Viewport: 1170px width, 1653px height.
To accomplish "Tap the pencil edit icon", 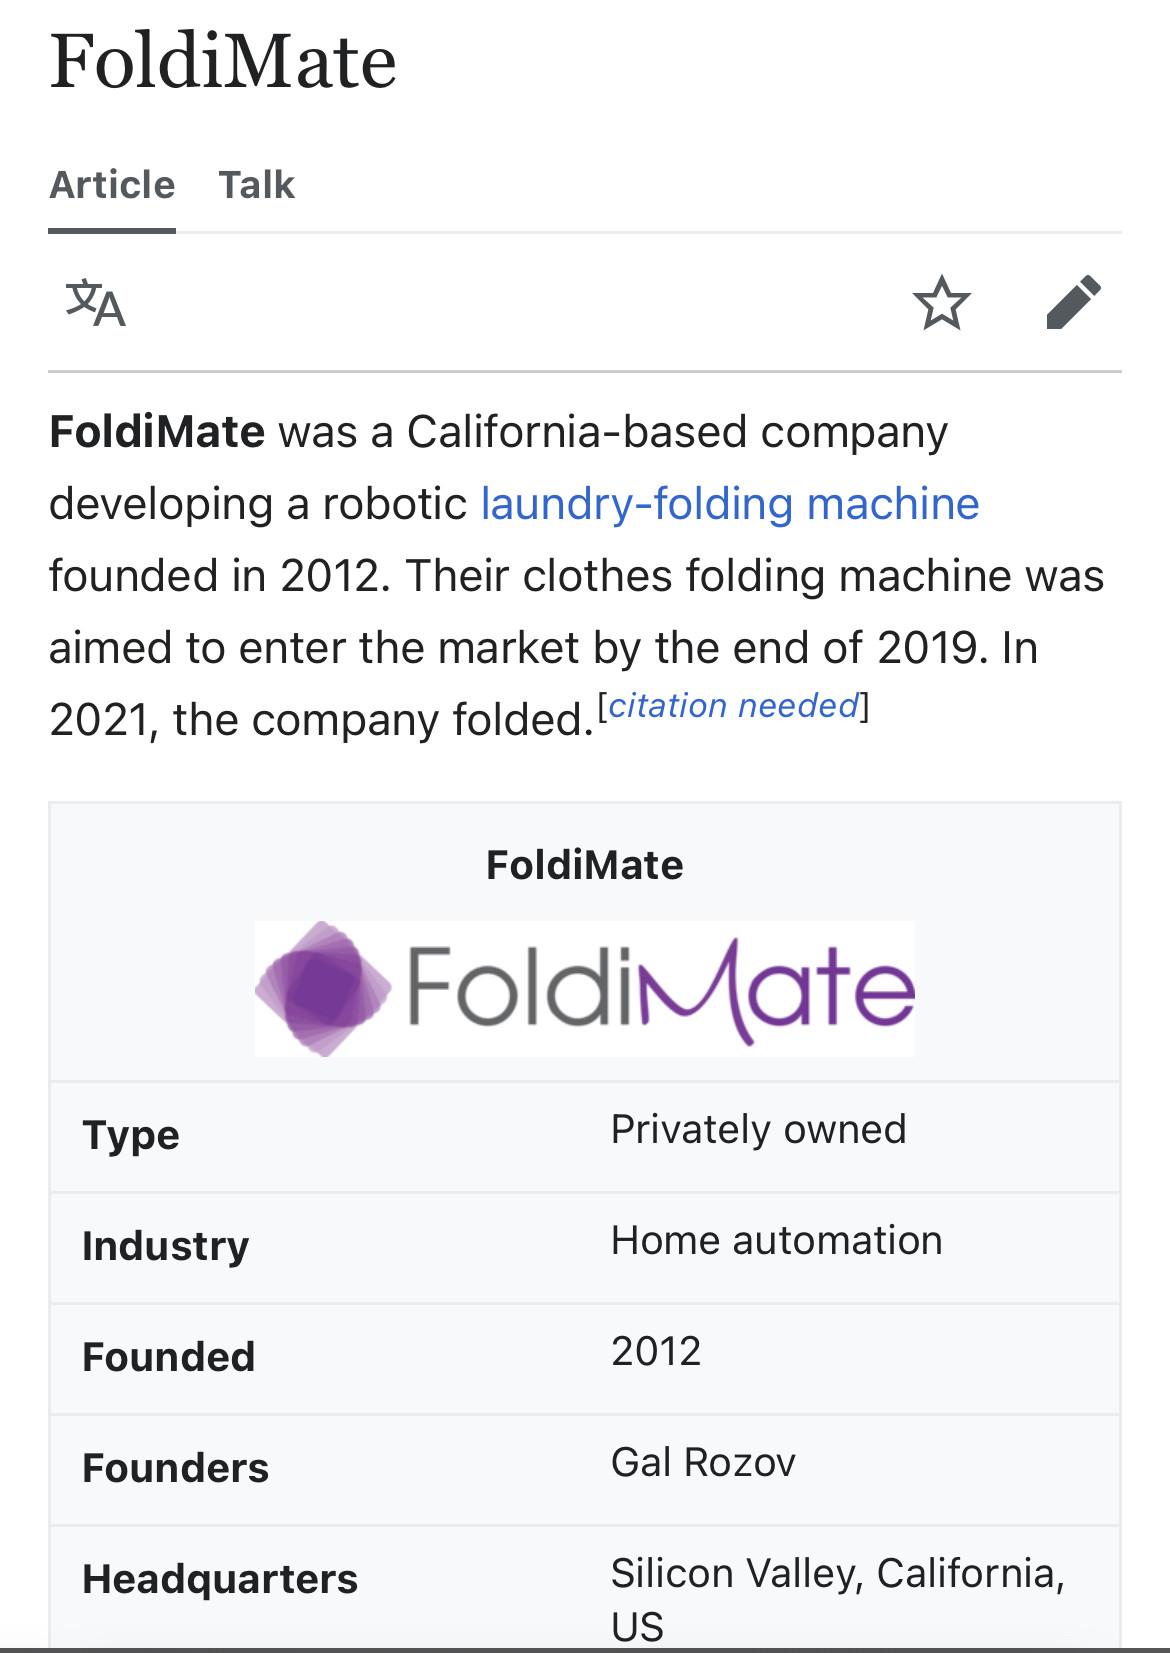I will click(x=1073, y=303).
